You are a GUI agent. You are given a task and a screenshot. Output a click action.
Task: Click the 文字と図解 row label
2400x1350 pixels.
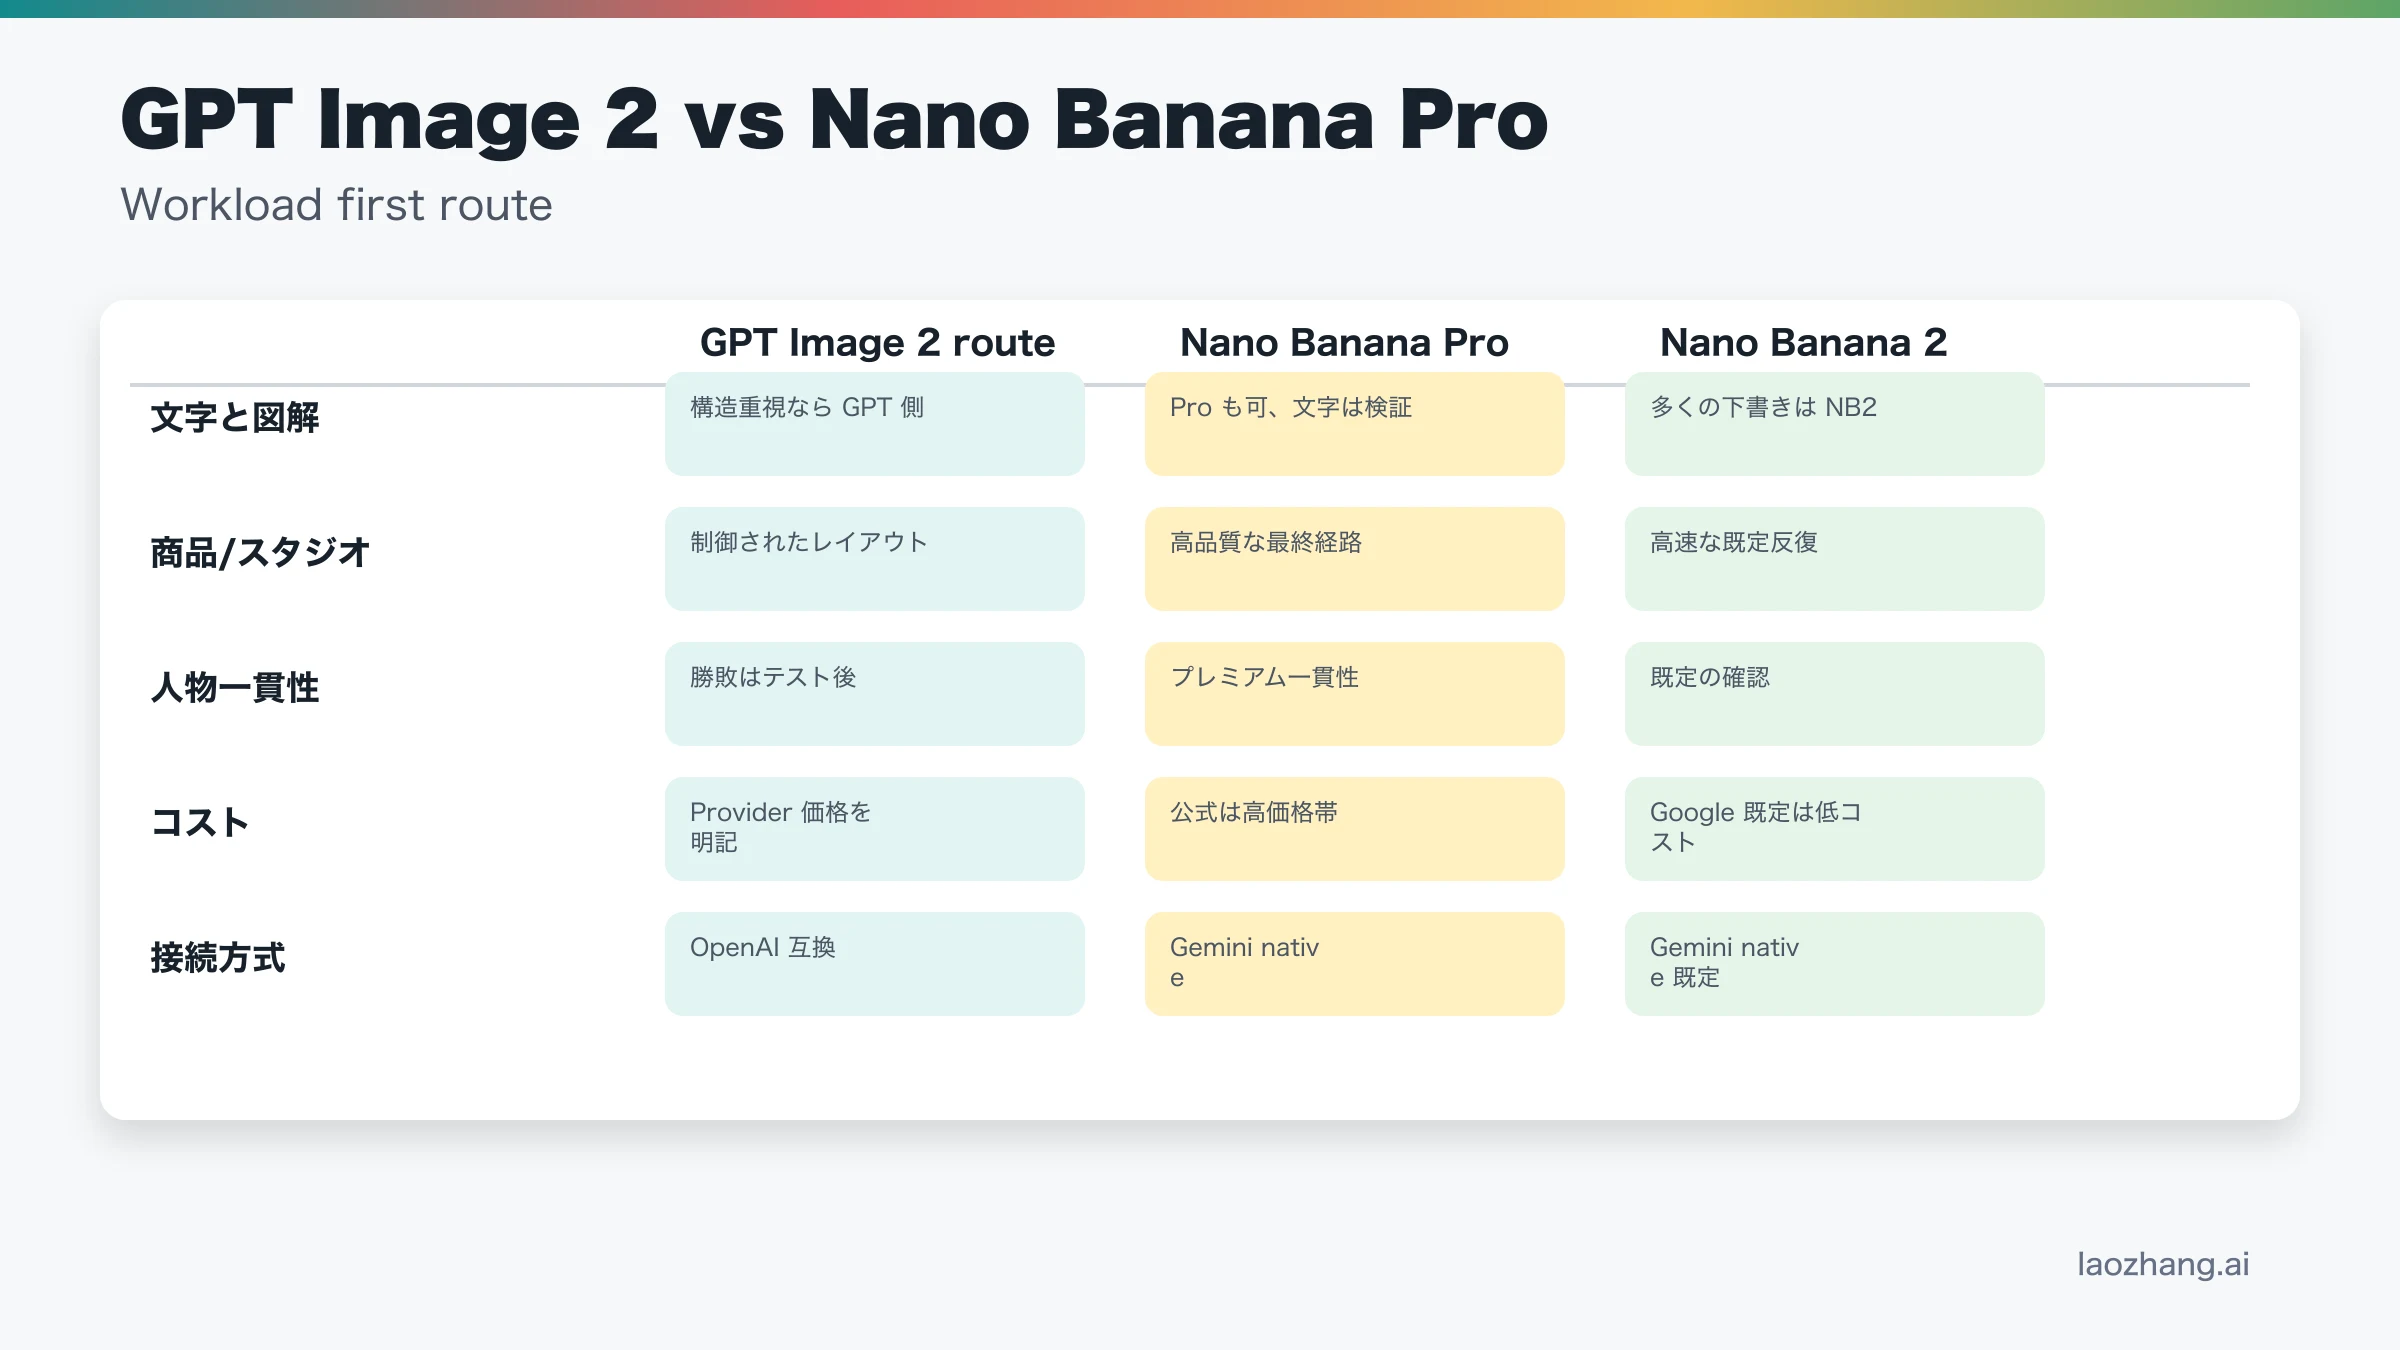click(235, 418)
